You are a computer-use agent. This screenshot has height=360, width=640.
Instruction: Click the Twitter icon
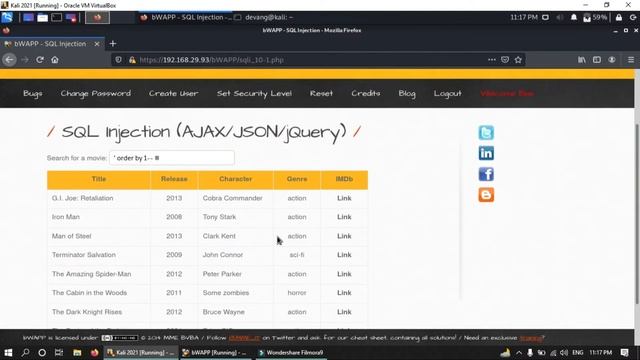point(486,133)
